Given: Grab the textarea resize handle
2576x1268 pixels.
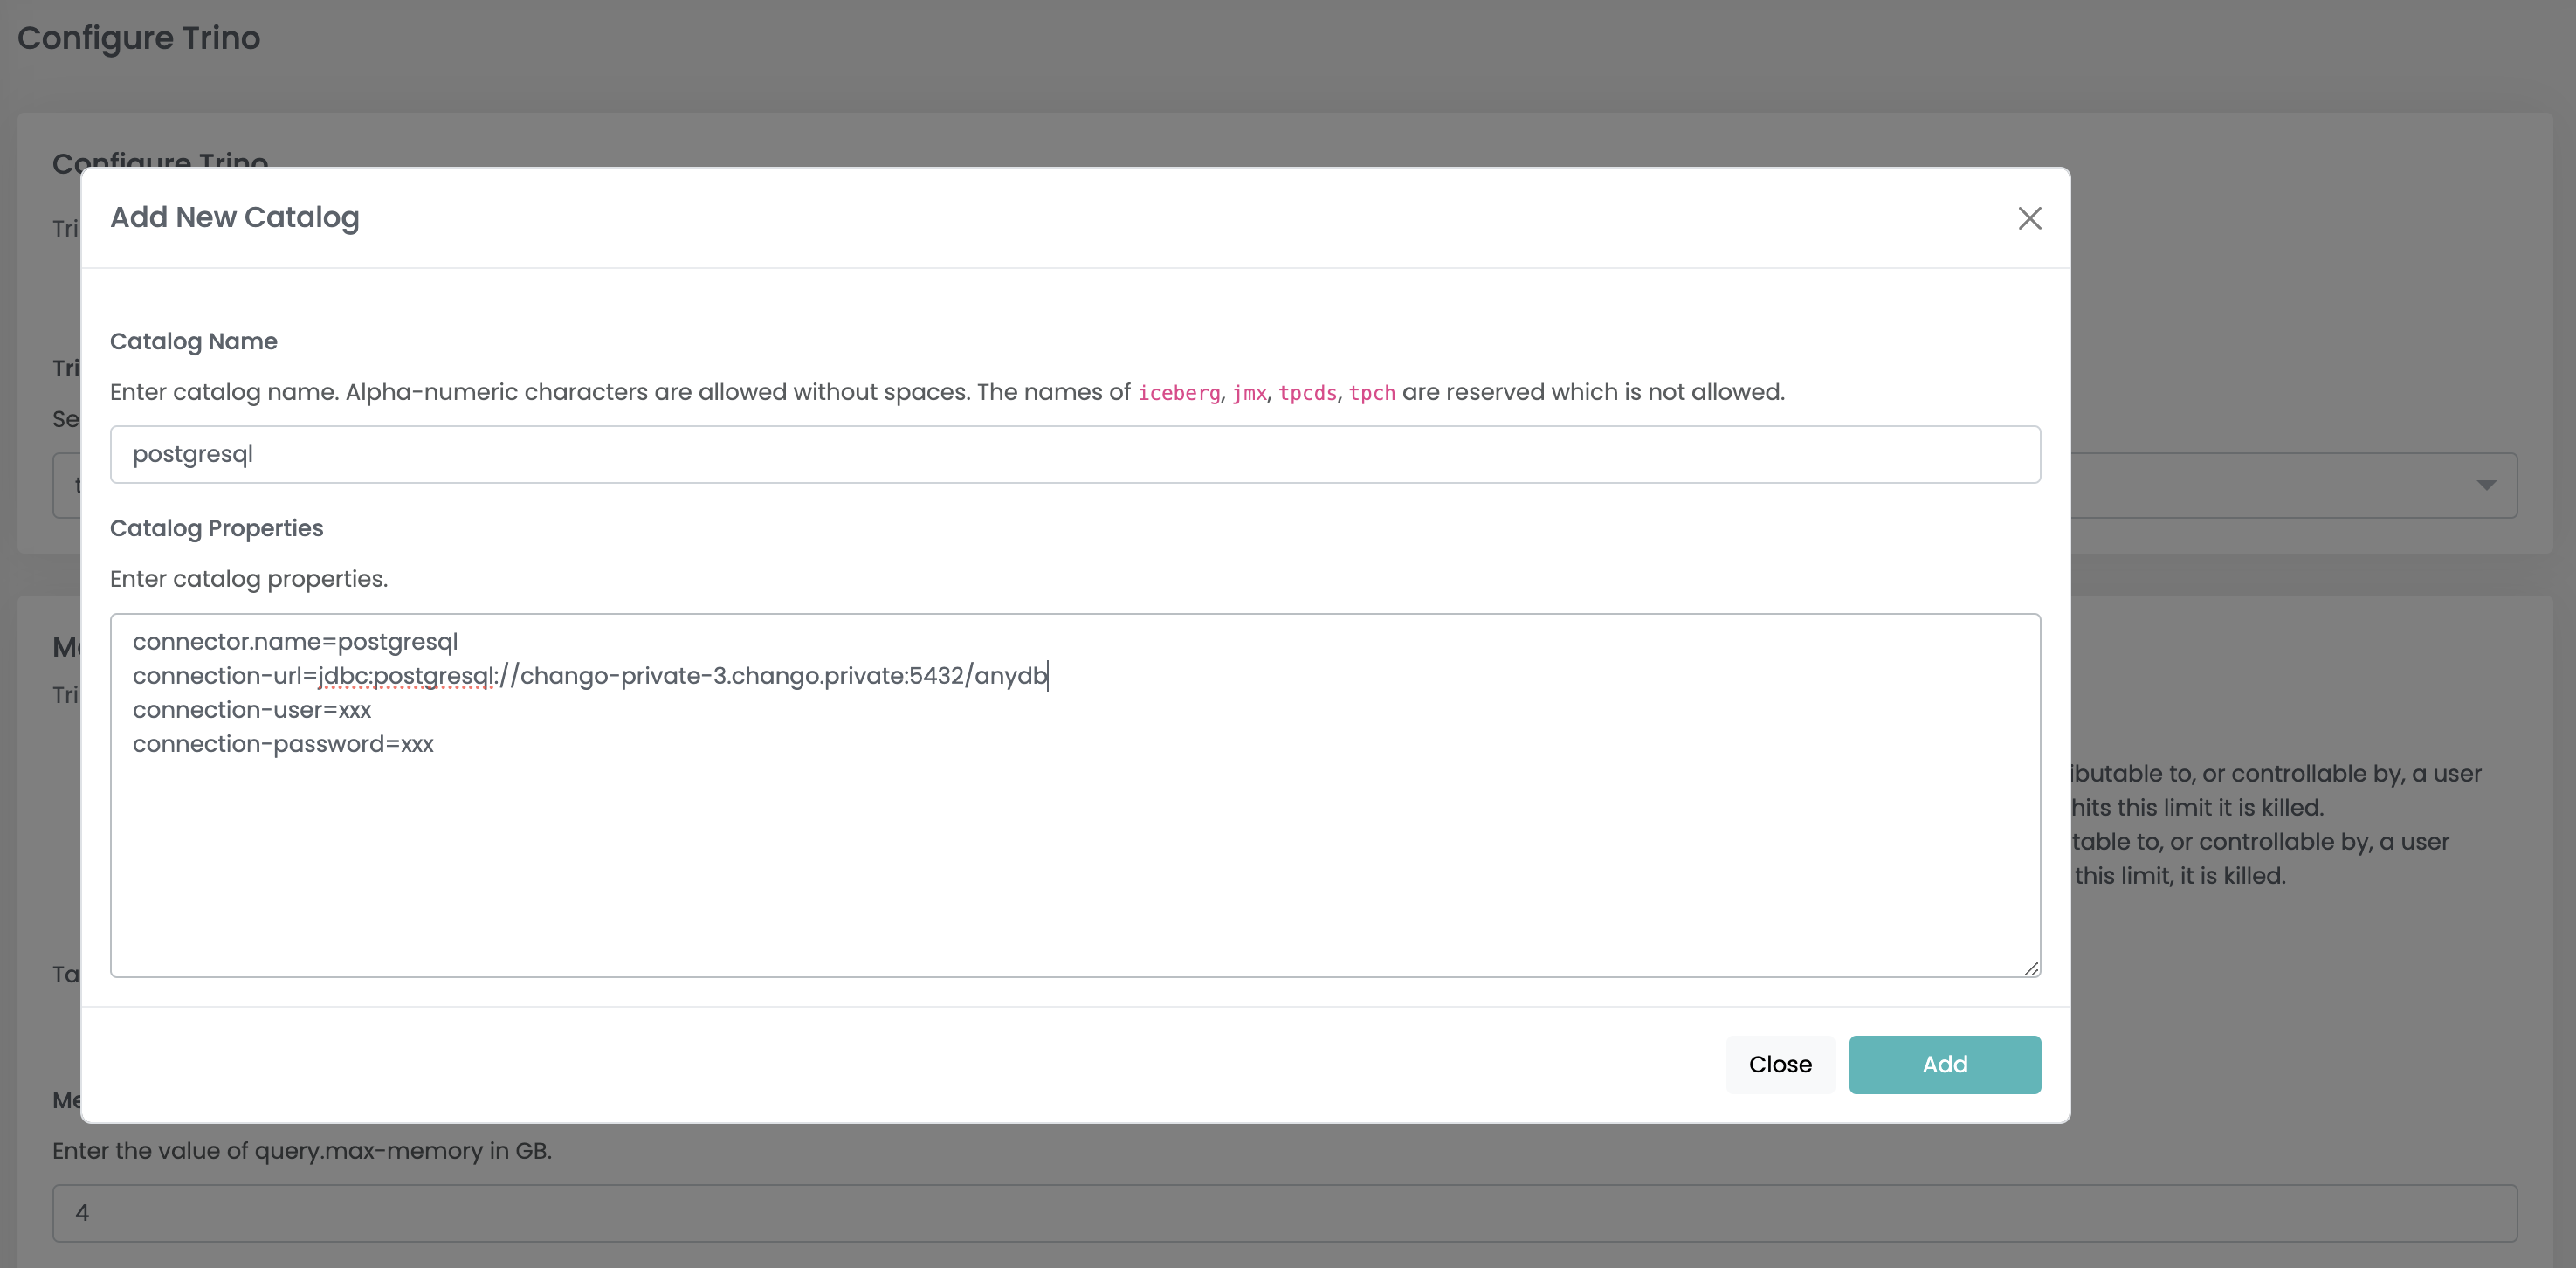Looking at the screenshot, I should point(2031,967).
